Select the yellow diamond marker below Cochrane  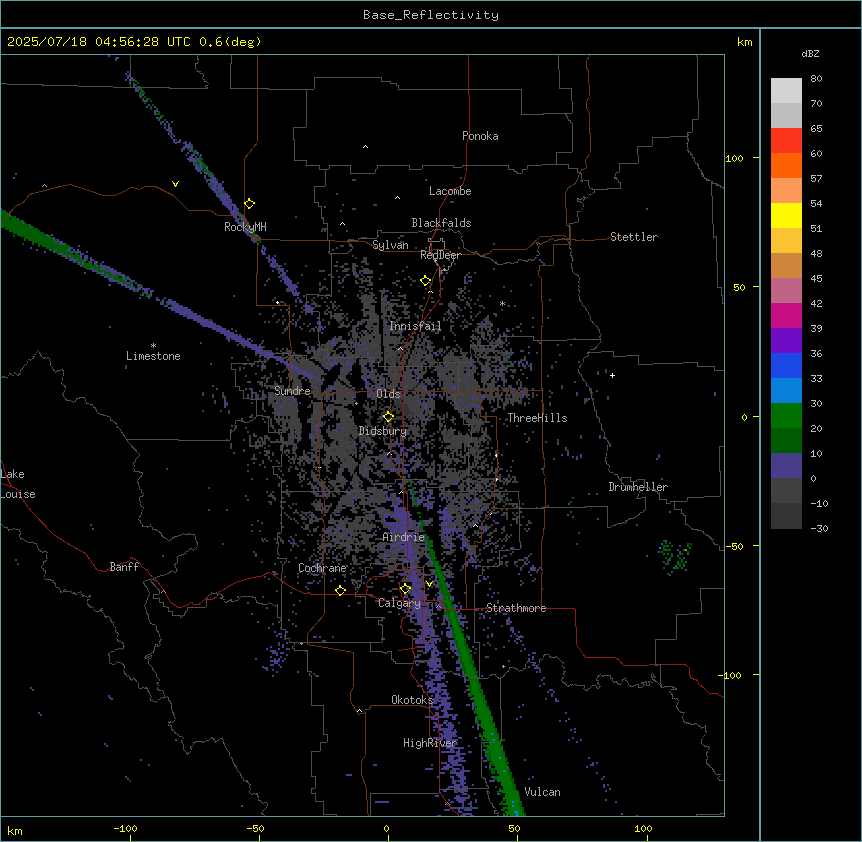[x=340, y=590]
